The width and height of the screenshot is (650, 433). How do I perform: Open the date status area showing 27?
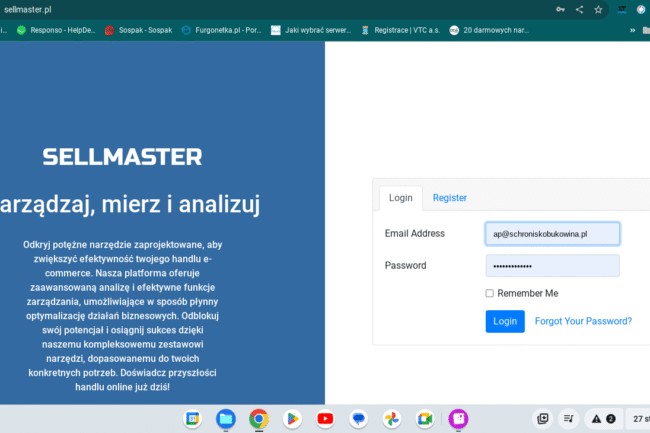click(638, 419)
